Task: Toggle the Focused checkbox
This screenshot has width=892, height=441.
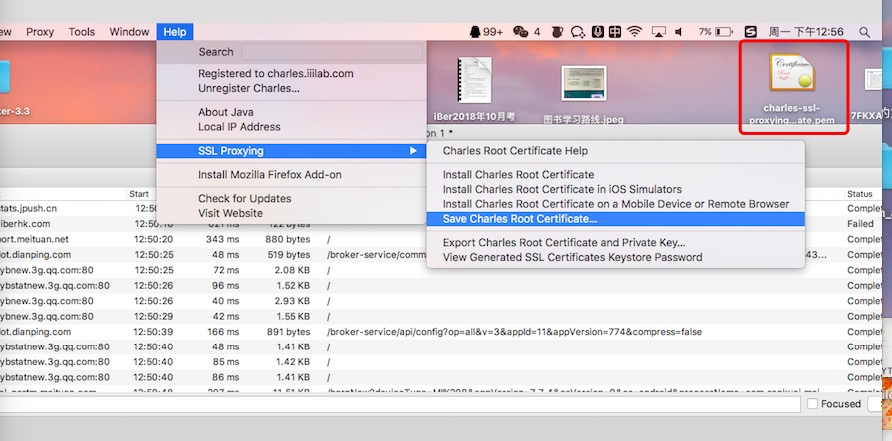Action: coord(813,403)
